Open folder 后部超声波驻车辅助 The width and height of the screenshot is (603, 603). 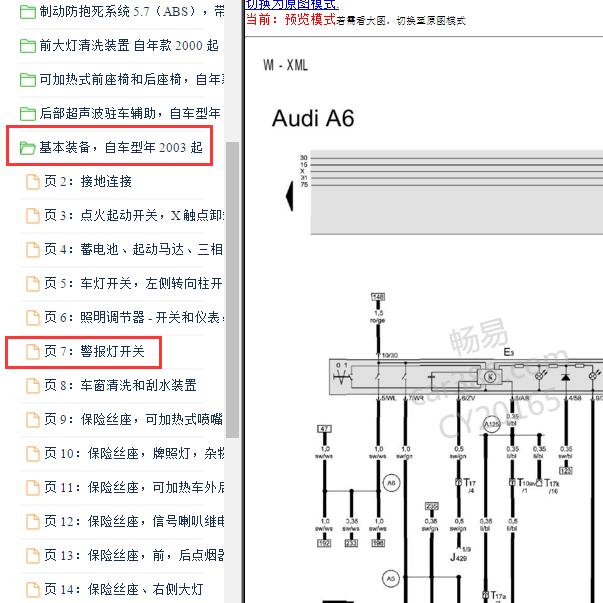coord(120,113)
